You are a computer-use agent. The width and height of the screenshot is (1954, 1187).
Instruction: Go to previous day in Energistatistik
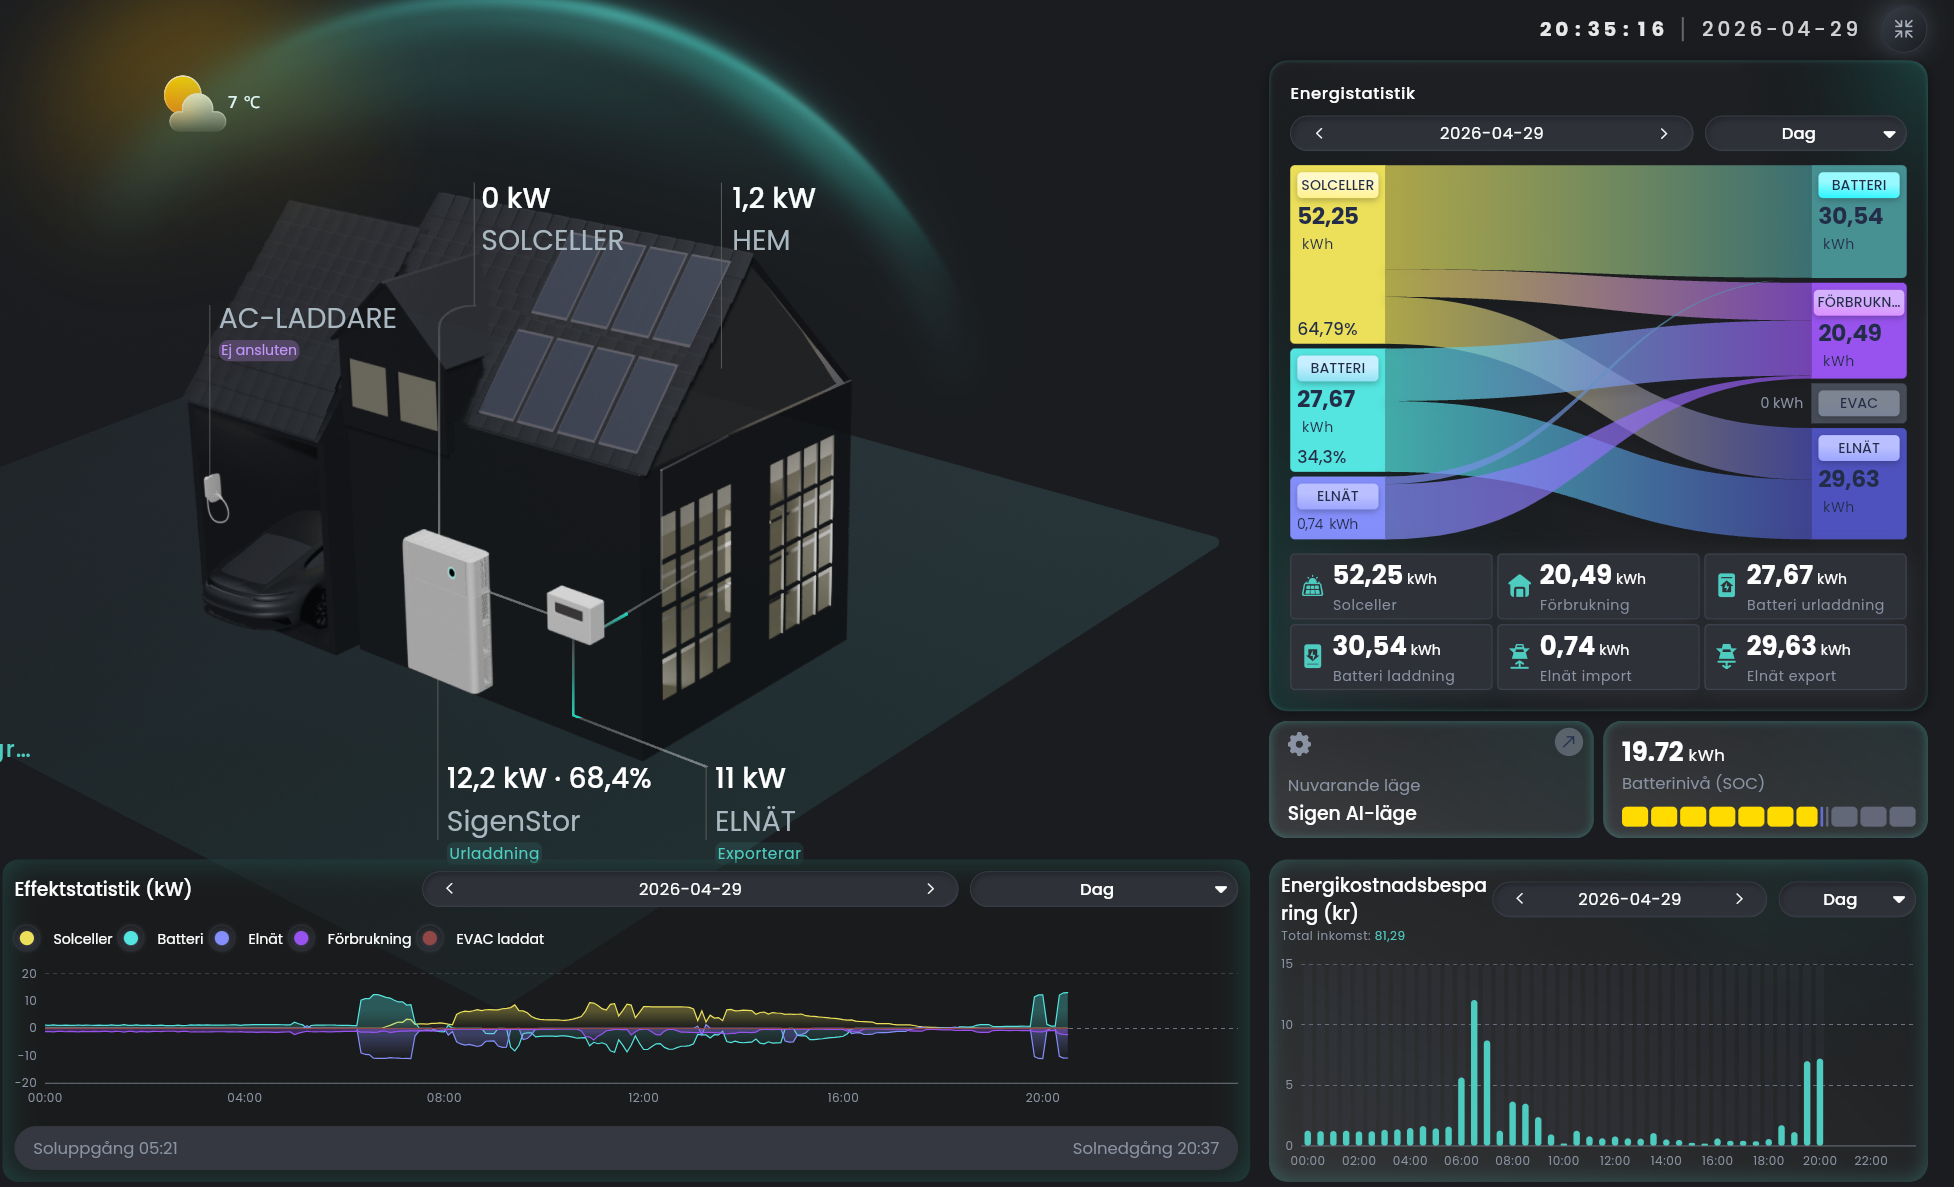tap(1319, 133)
